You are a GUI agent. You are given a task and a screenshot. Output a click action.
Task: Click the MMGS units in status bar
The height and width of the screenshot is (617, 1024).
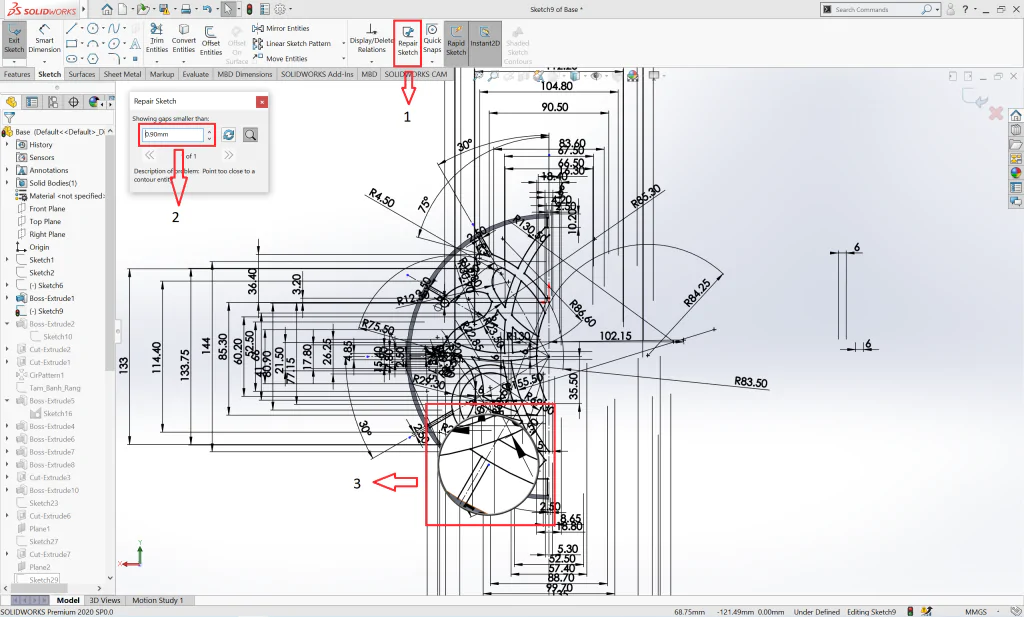click(976, 612)
